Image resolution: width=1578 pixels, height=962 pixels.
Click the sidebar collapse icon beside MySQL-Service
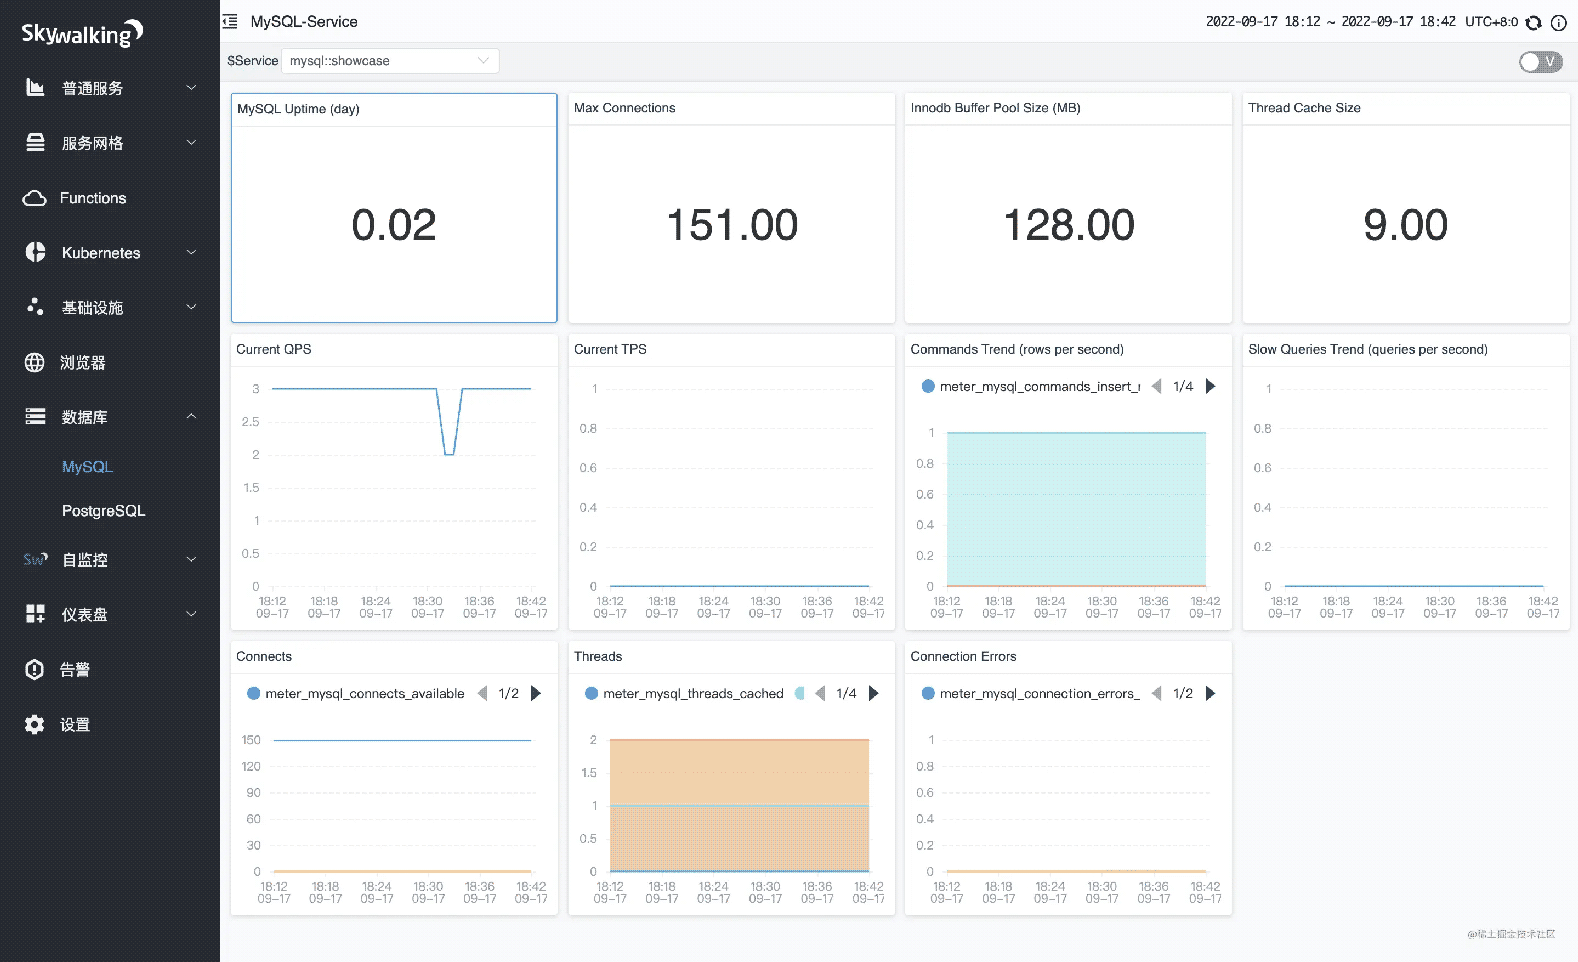pyautogui.click(x=230, y=21)
